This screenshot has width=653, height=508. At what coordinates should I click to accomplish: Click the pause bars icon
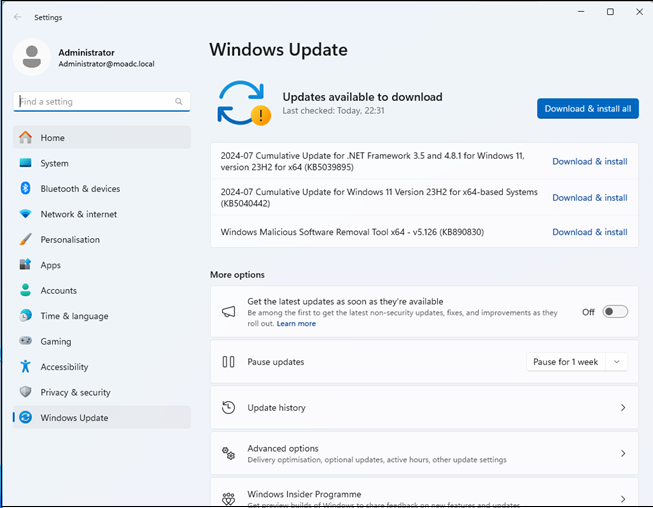point(229,362)
